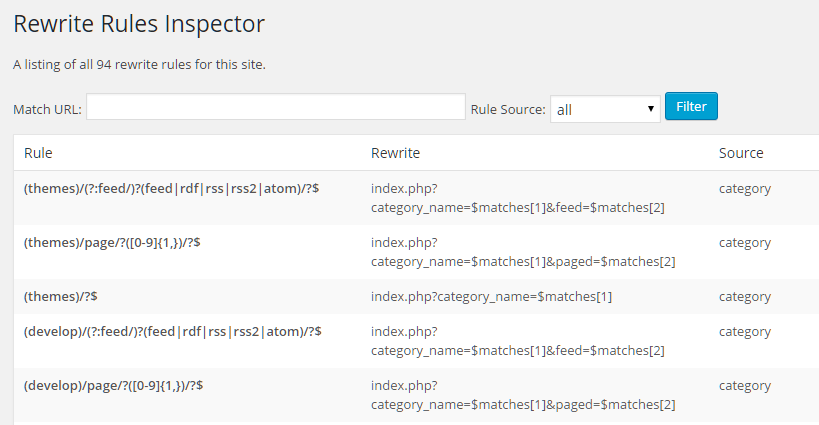
Task: Select the Rewrite Rules Inspector heading
Action: (x=139, y=23)
